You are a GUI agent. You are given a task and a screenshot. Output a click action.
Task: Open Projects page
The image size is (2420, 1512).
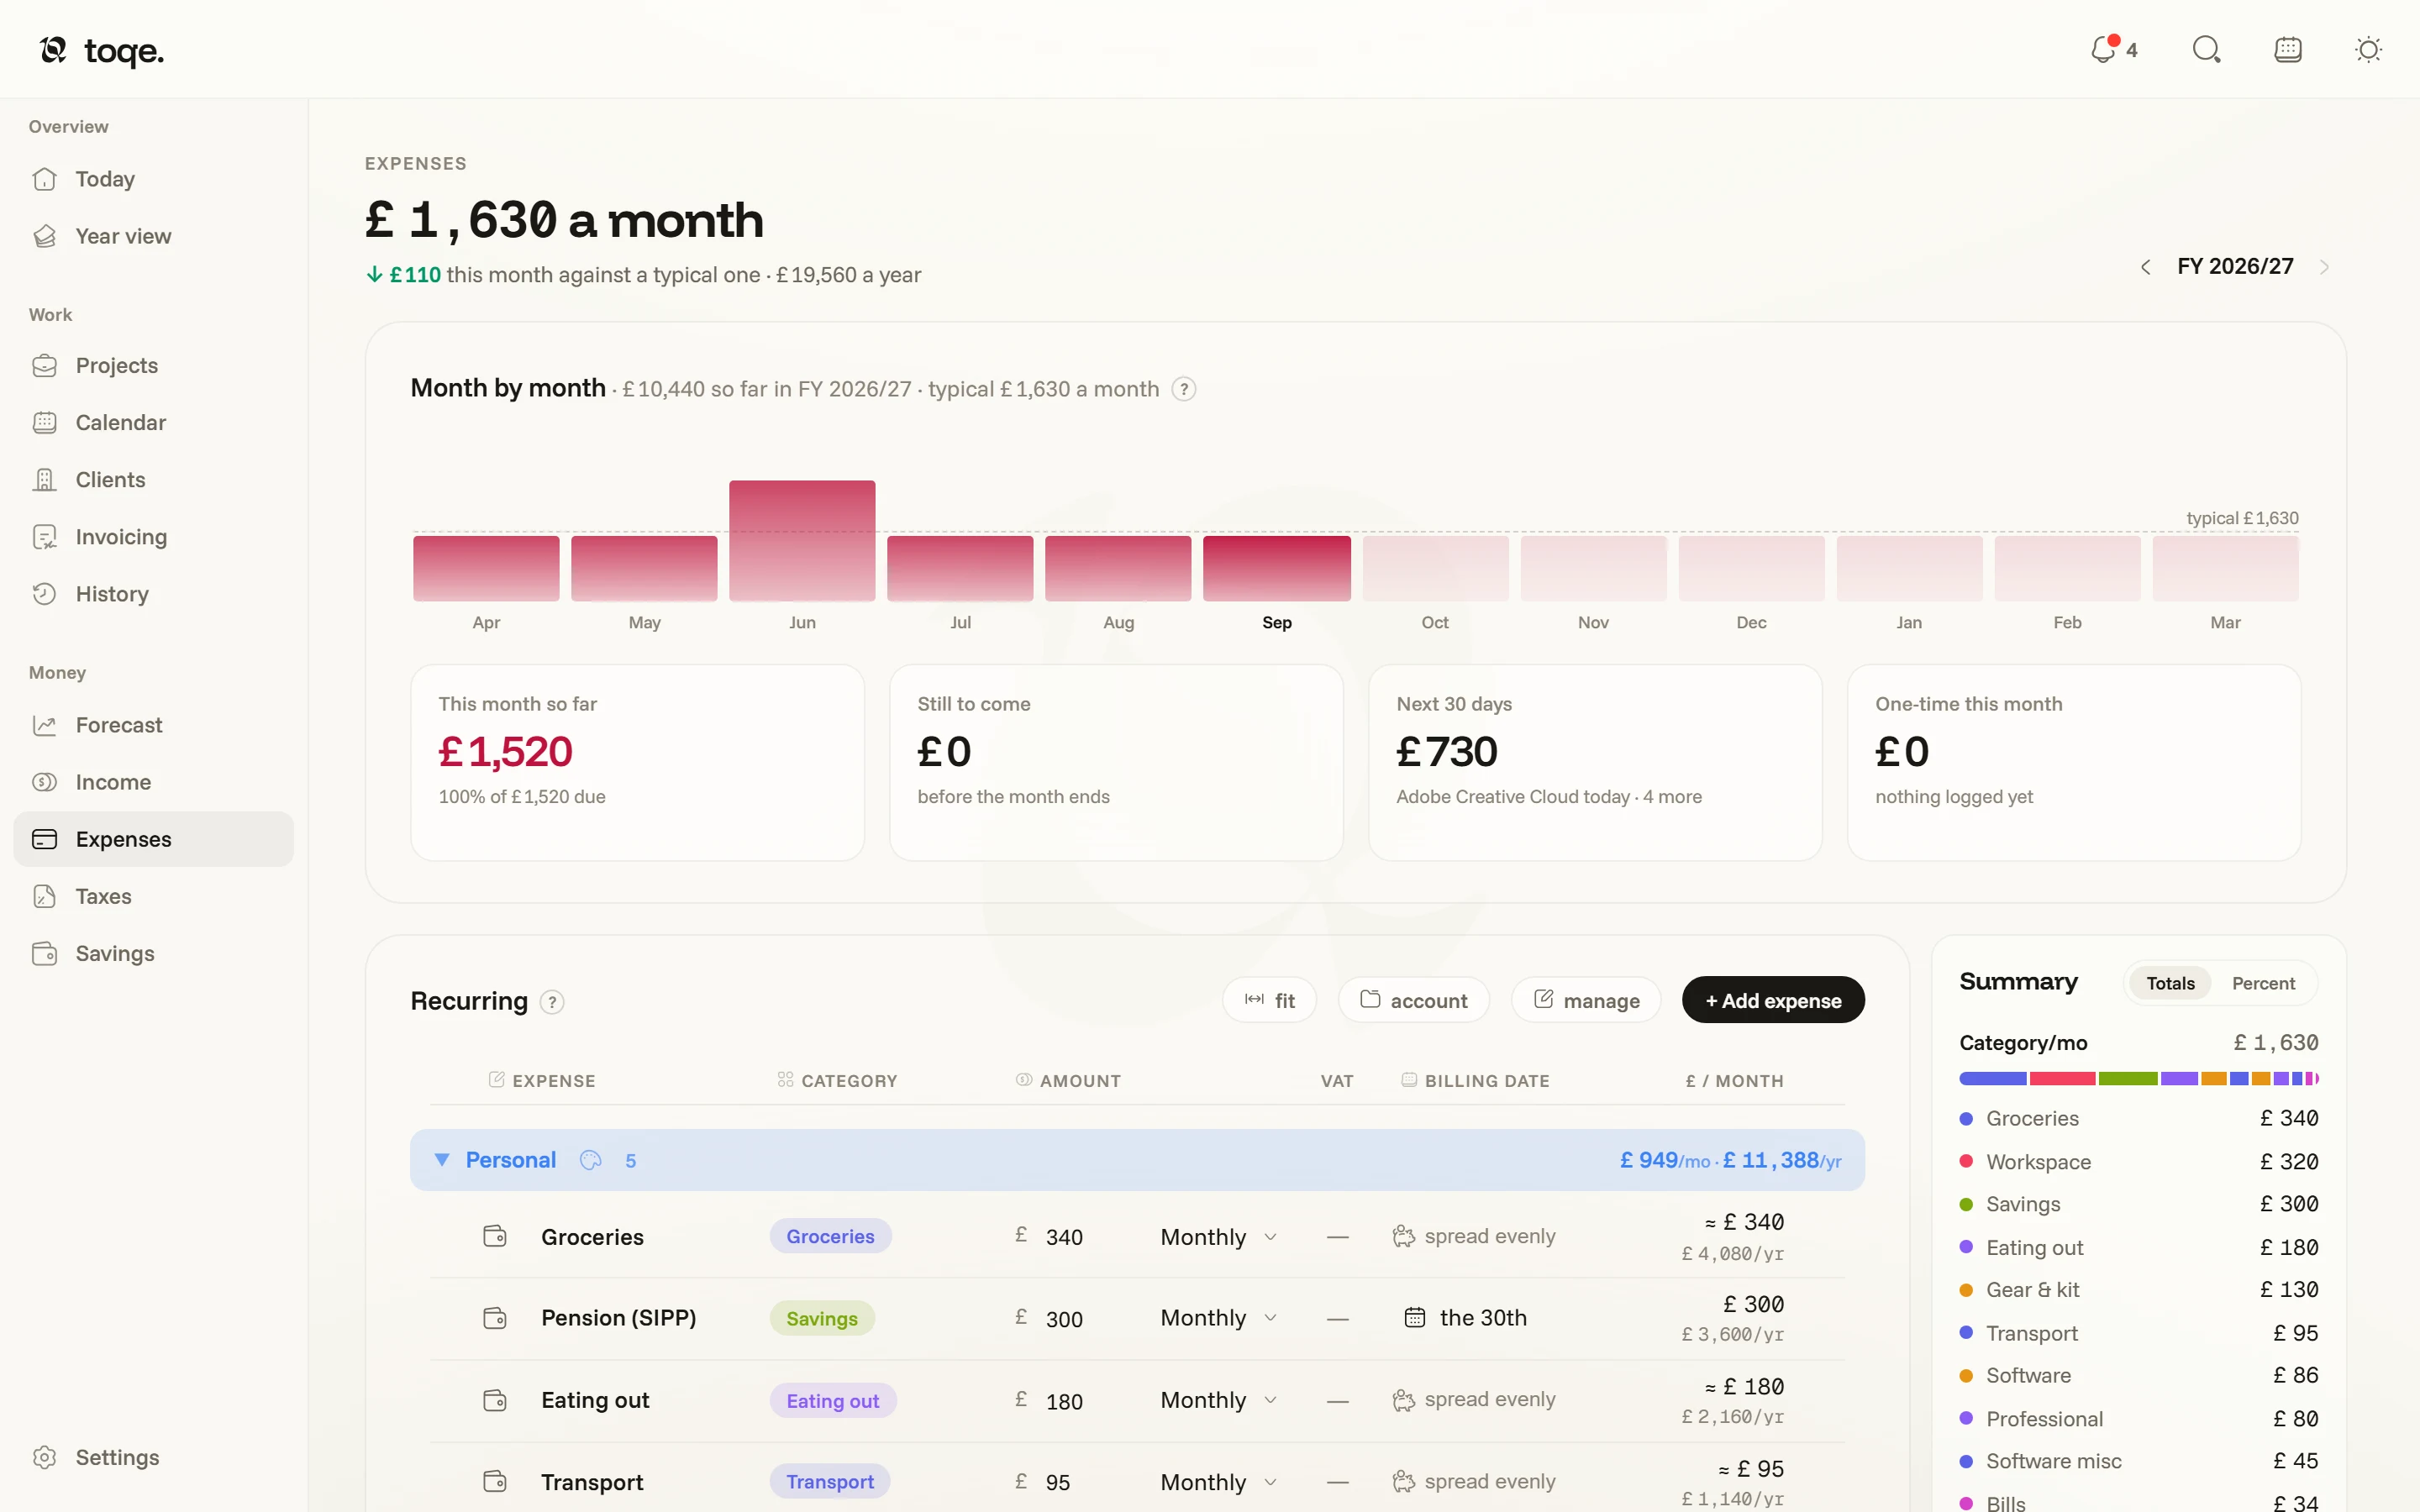153,365
